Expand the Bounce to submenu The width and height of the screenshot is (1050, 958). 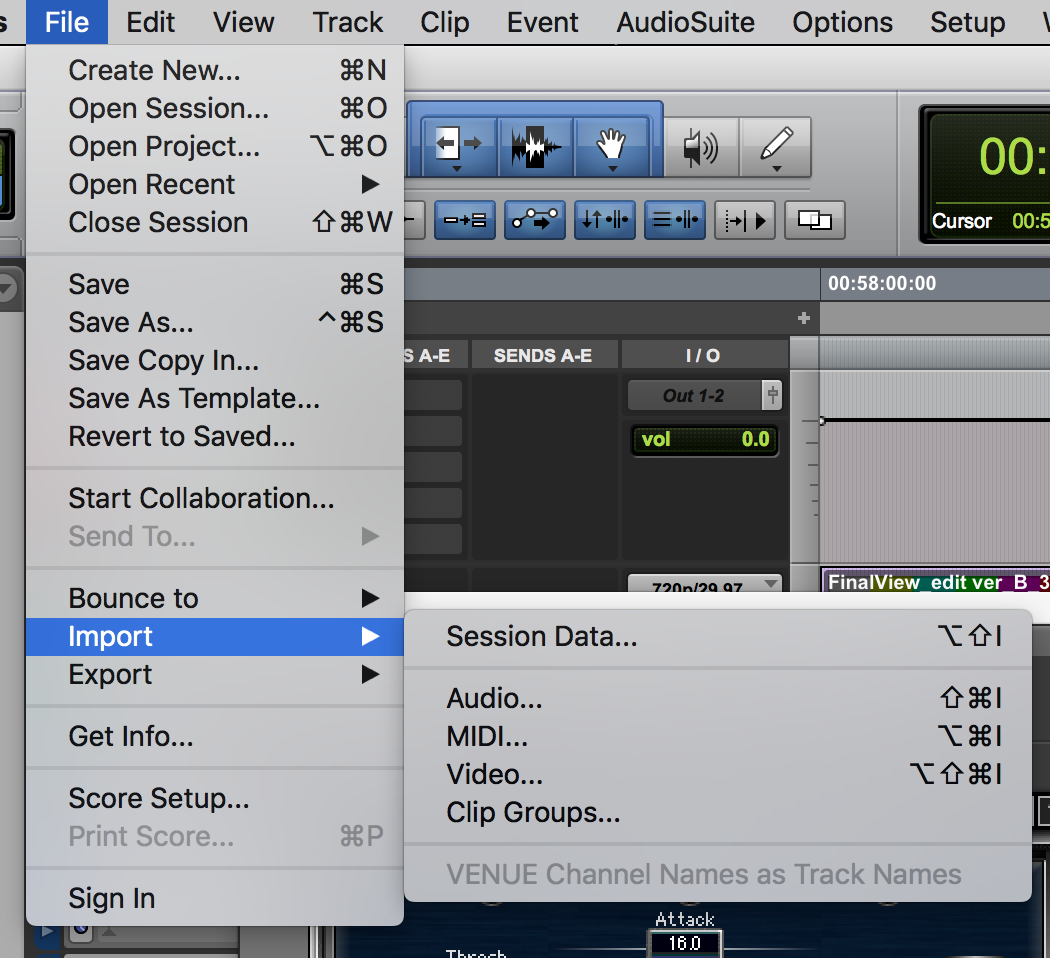pos(214,598)
